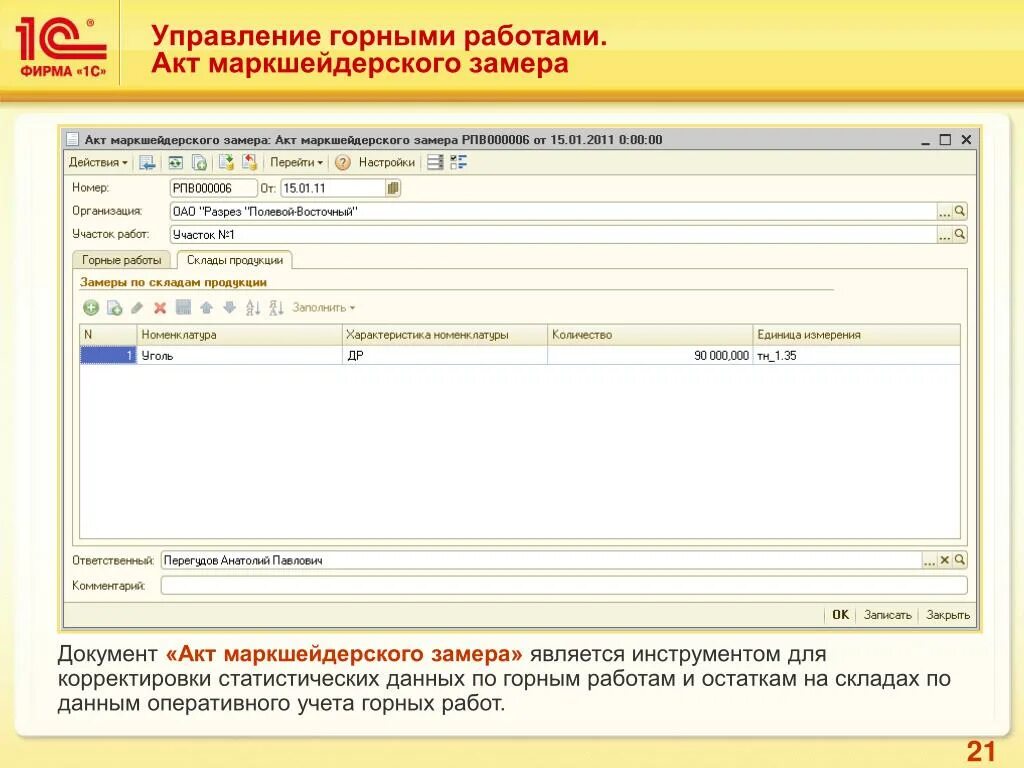Click the Комментарий input field

coord(564,586)
